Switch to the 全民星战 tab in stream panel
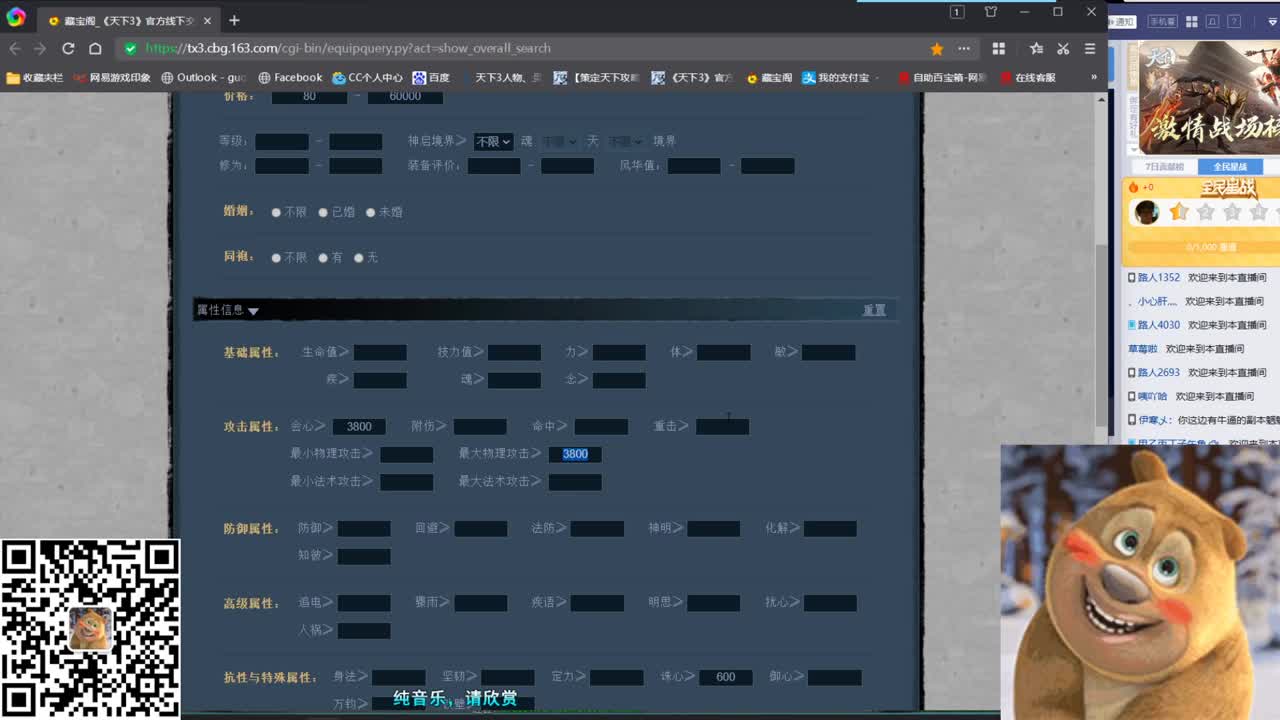The height and width of the screenshot is (720, 1280). (1230, 167)
